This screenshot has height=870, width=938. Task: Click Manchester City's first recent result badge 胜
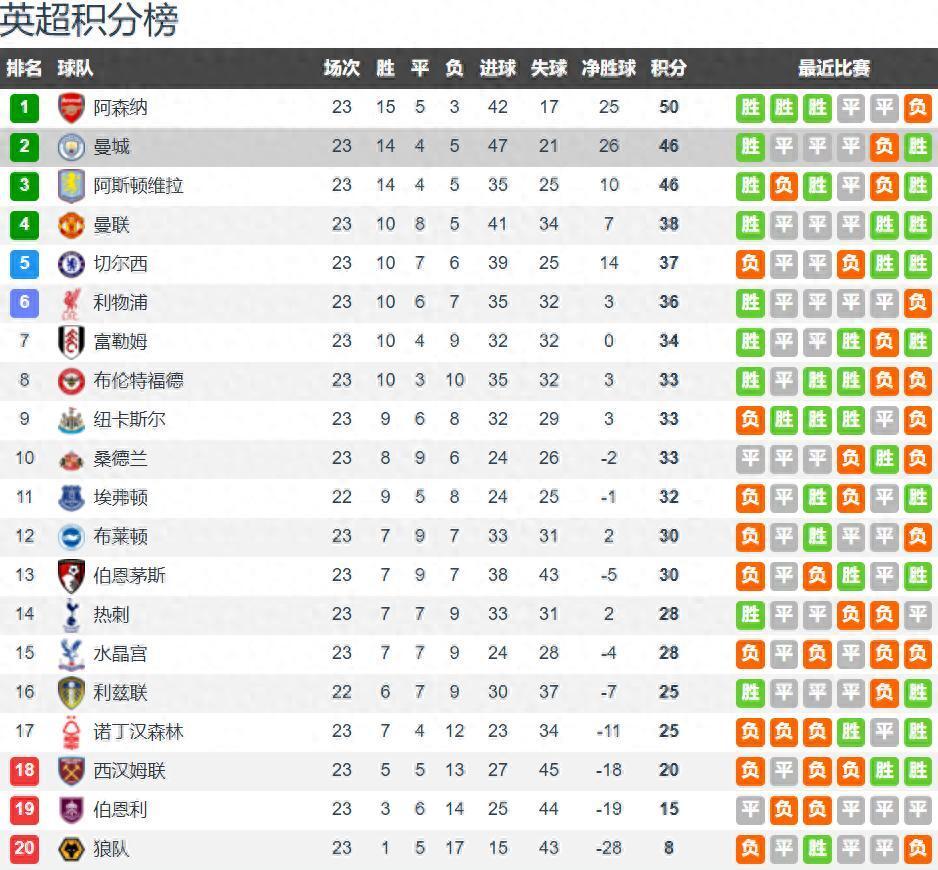point(750,146)
